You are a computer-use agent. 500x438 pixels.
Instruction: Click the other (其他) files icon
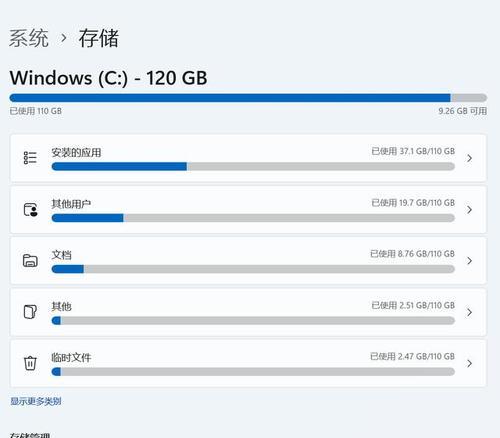tap(30, 312)
